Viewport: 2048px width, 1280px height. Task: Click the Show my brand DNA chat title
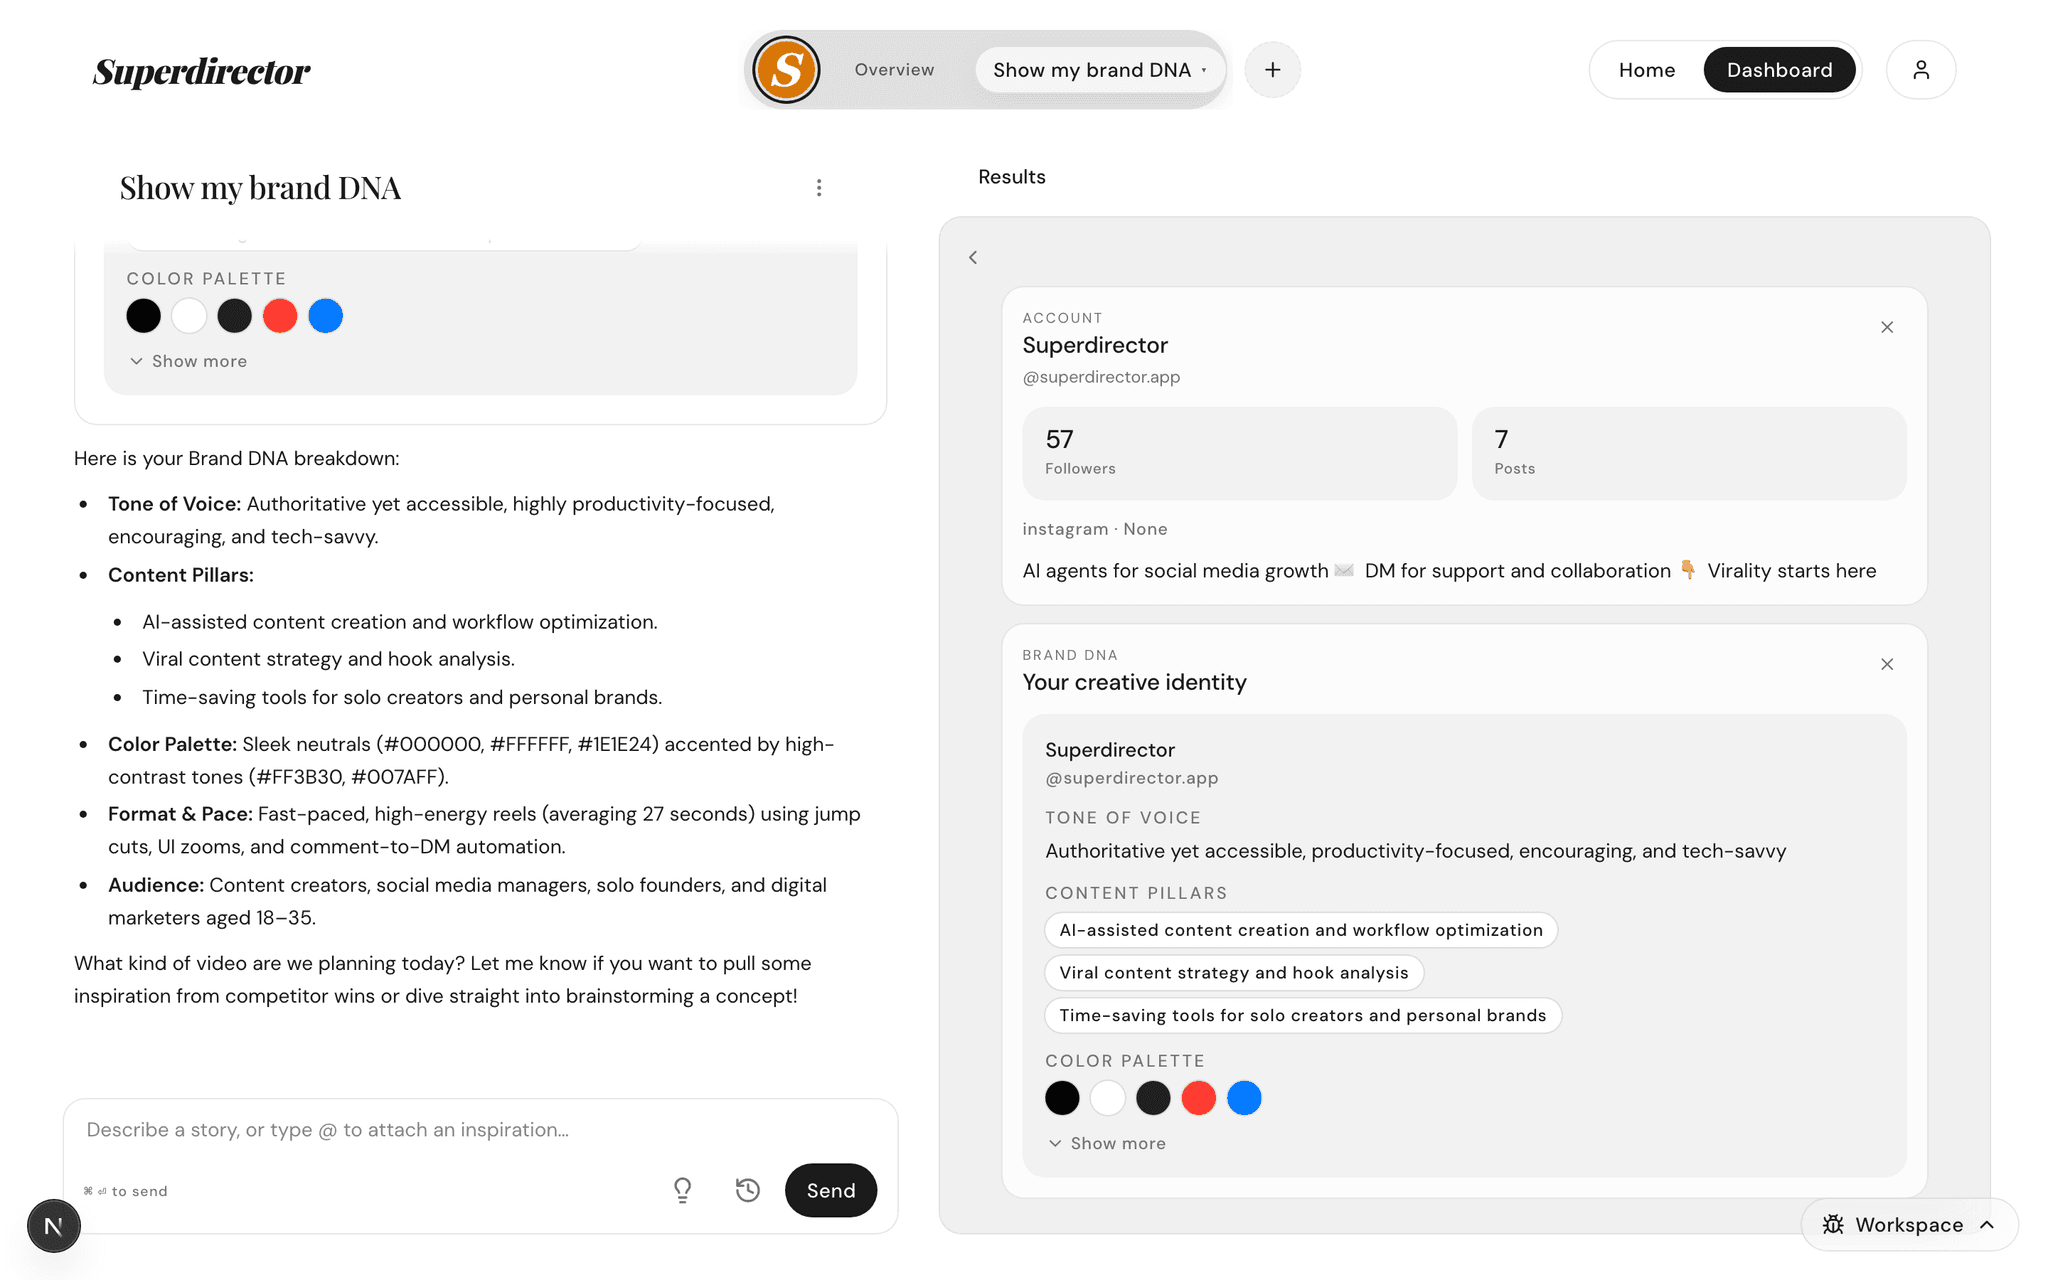(260, 188)
